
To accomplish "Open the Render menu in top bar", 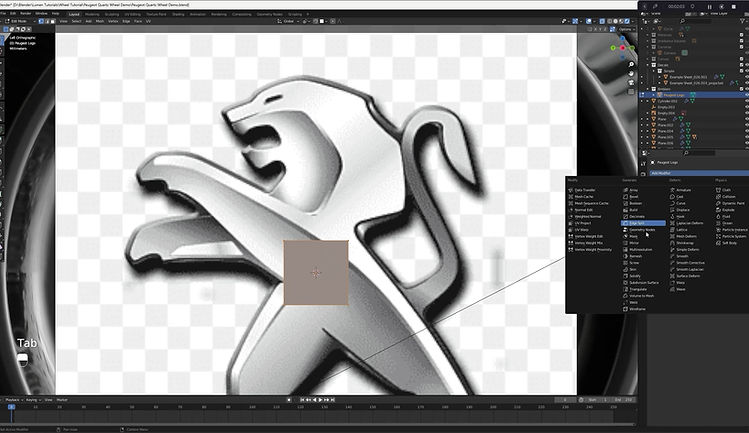I will tap(25, 13).
